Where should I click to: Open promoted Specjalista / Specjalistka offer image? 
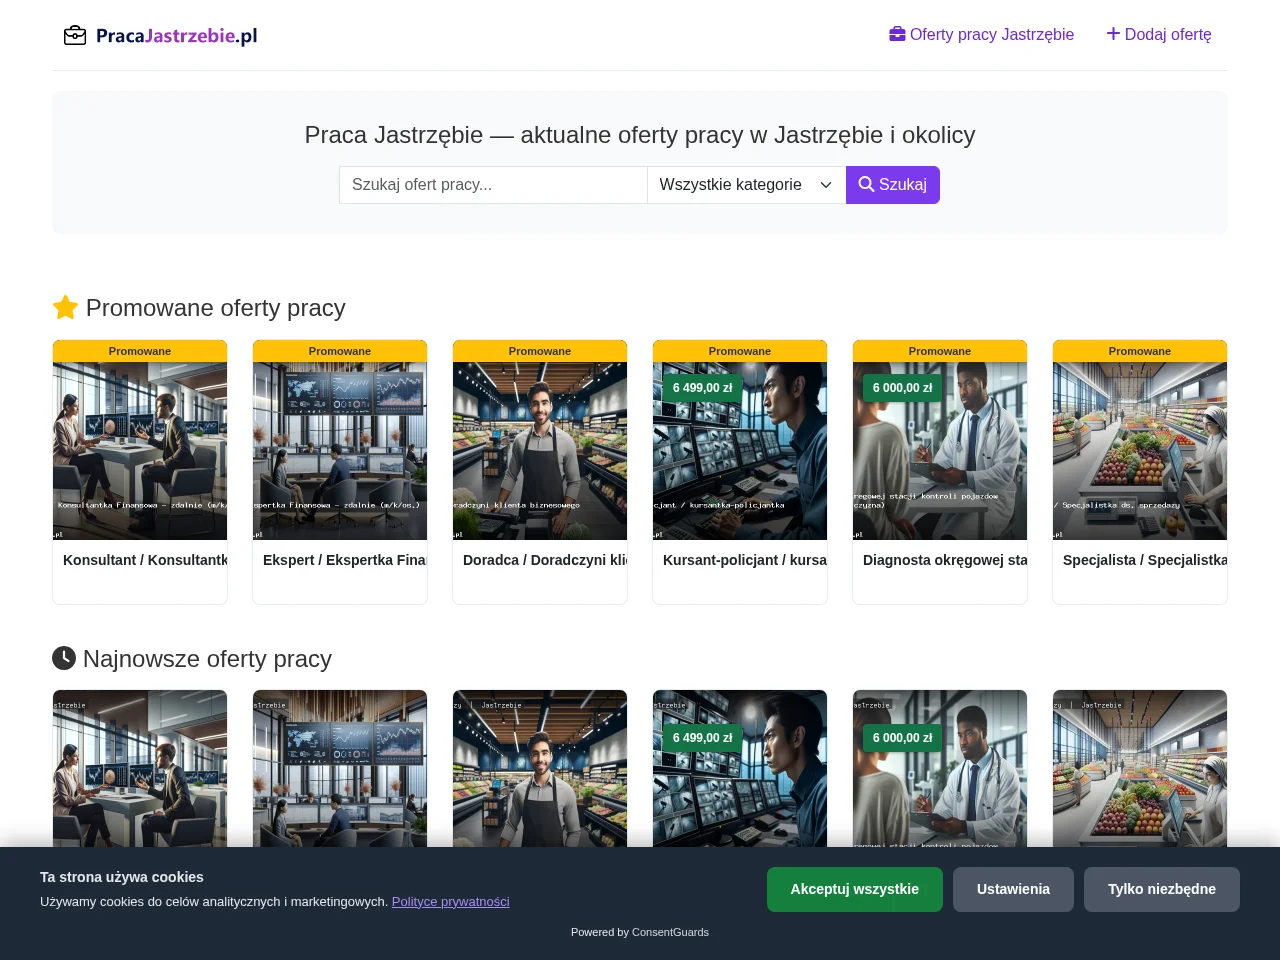[x=1140, y=451]
